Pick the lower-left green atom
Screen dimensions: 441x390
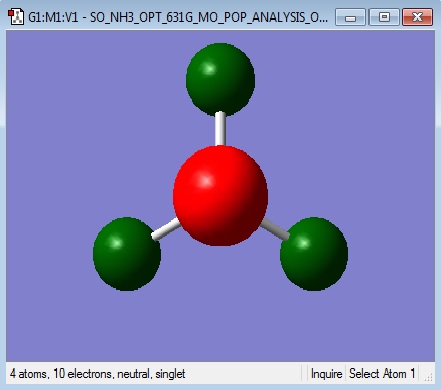(127, 254)
